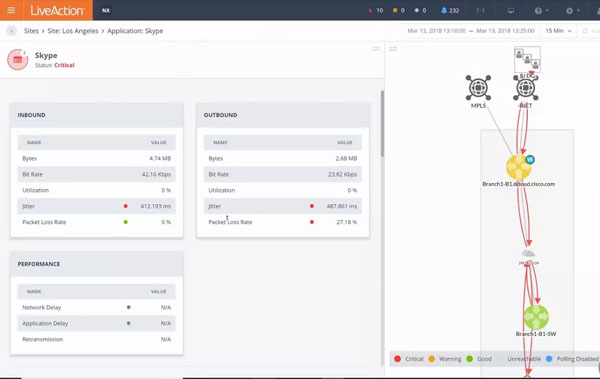Click the Unreachable legend label
This screenshot has height=379, width=600.
(524, 359)
